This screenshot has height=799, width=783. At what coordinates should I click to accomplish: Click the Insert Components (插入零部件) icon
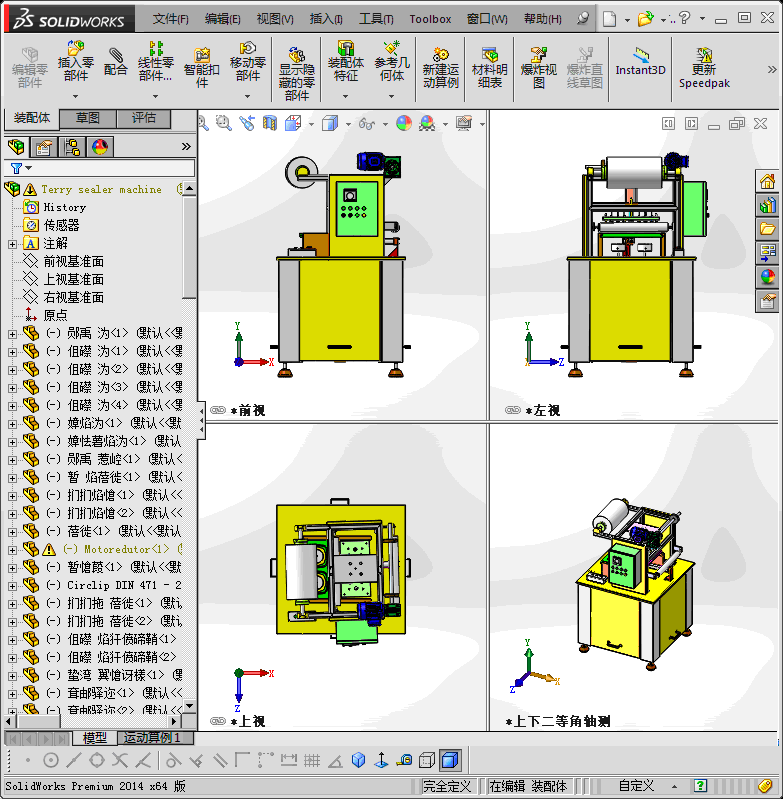click(75, 61)
